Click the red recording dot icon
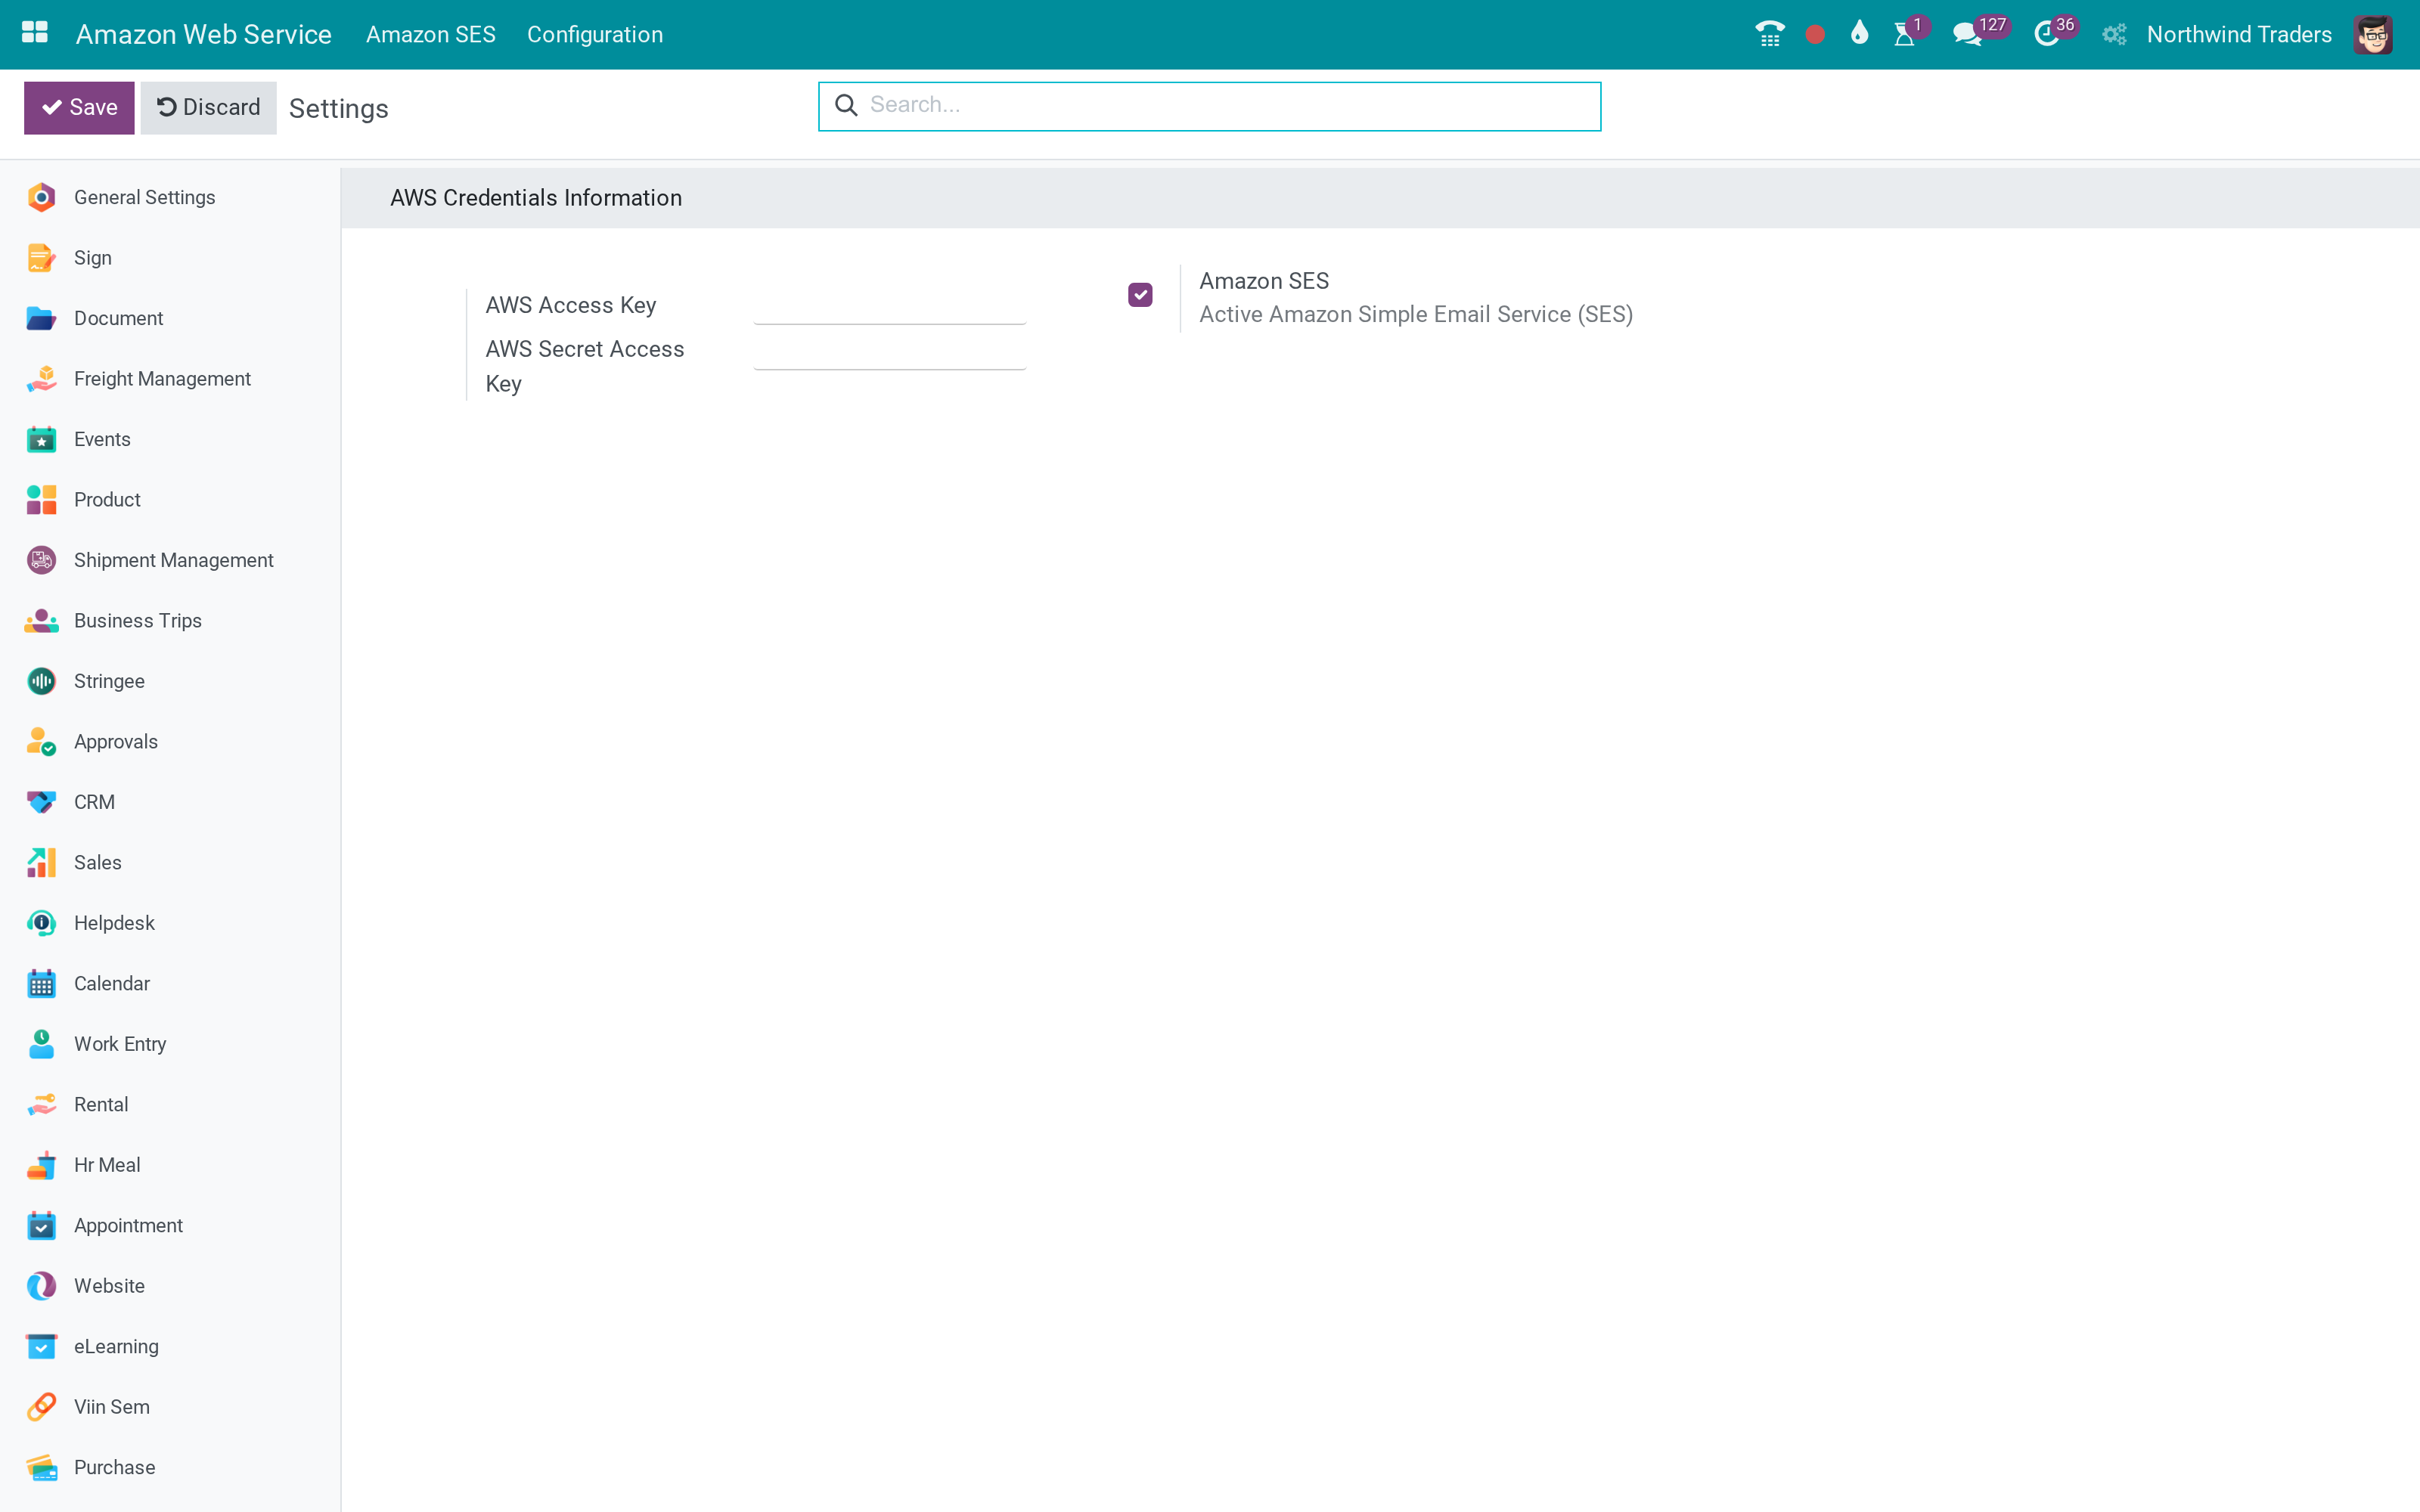Screen dimensions: 2420x1512 click(x=1815, y=35)
